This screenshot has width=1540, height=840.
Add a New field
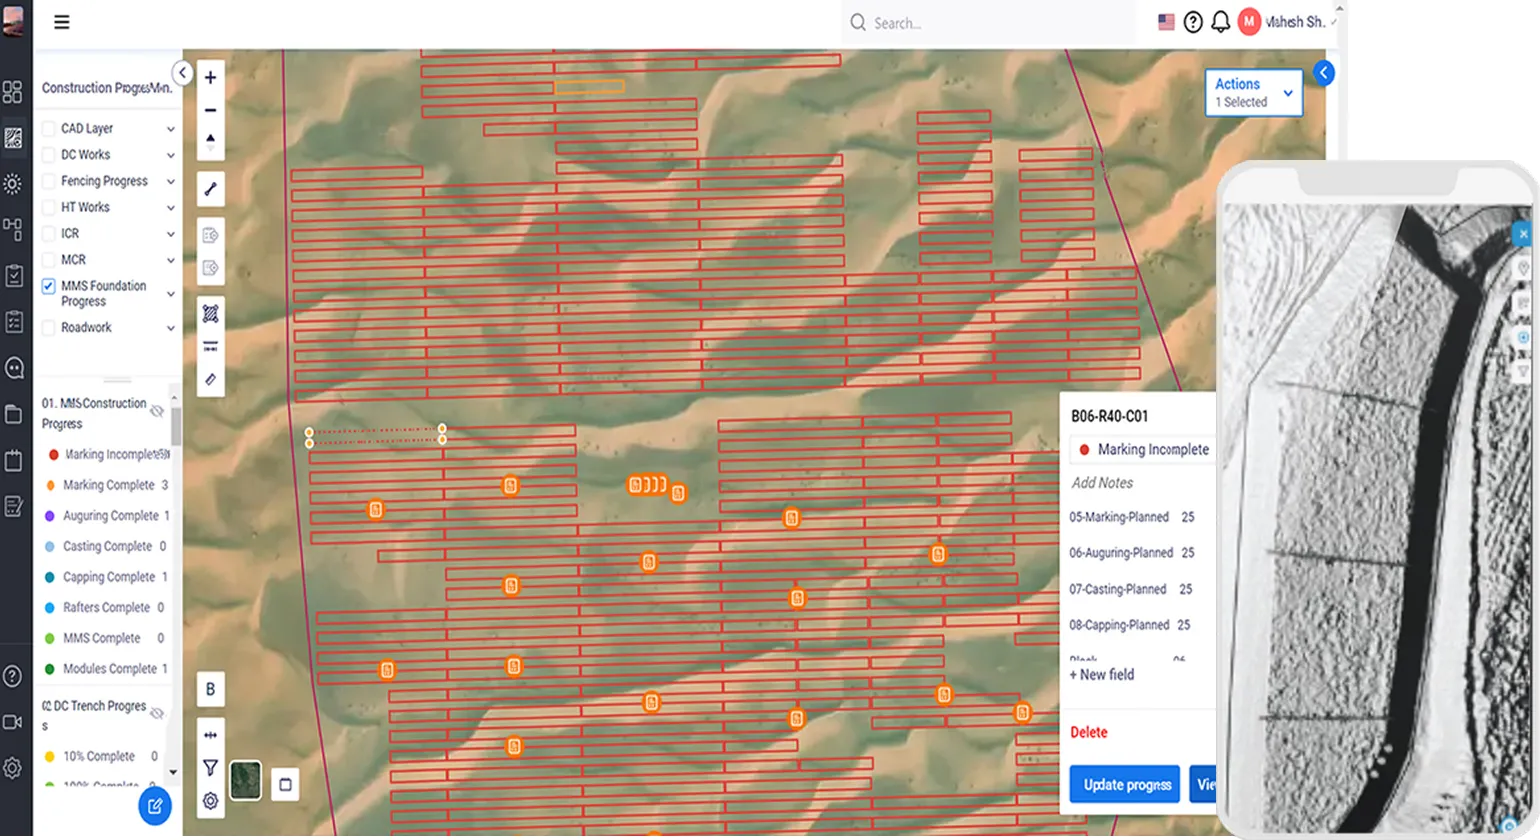pos(1102,675)
